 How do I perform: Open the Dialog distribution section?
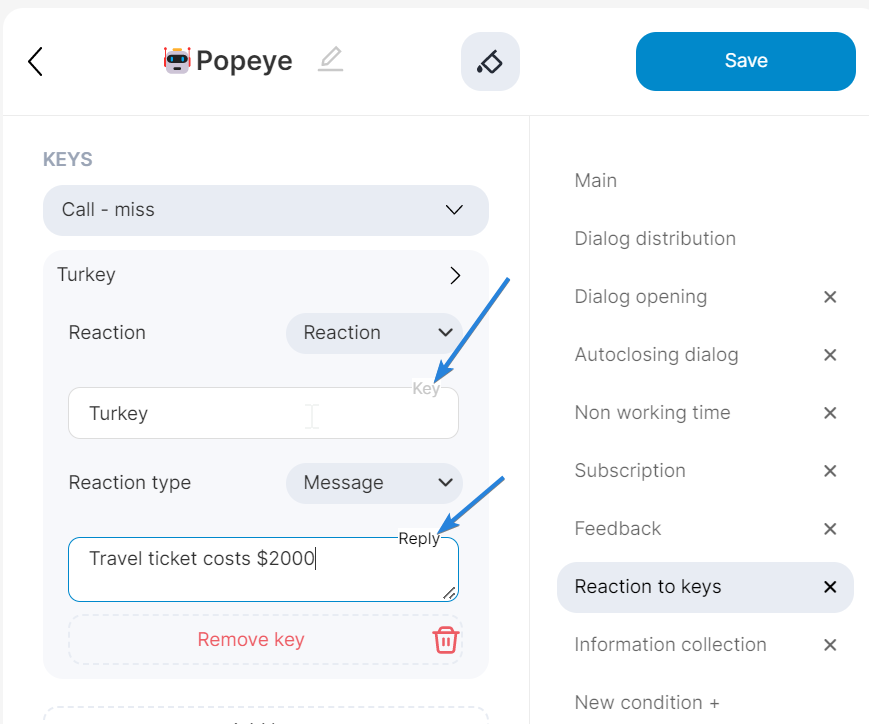[x=655, y=239]
